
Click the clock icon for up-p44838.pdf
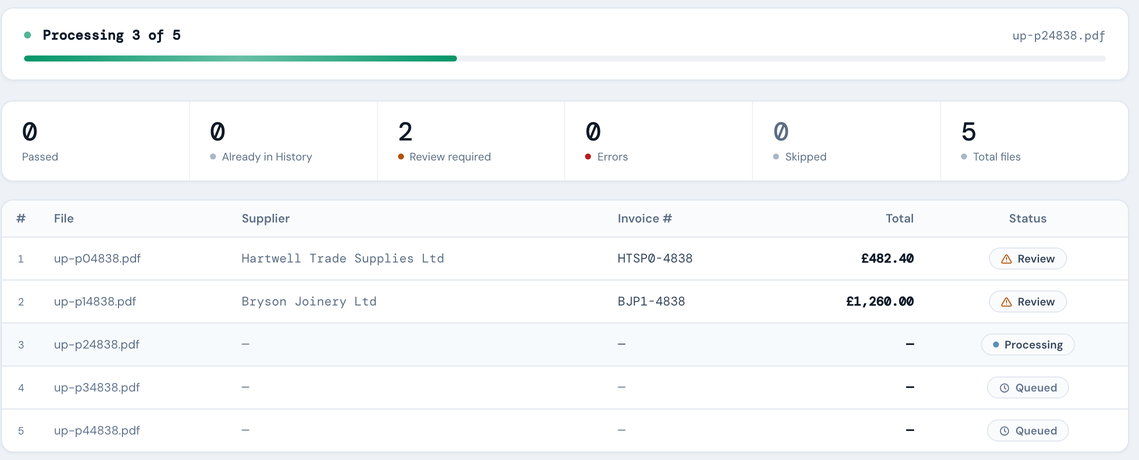point(1005,431)
